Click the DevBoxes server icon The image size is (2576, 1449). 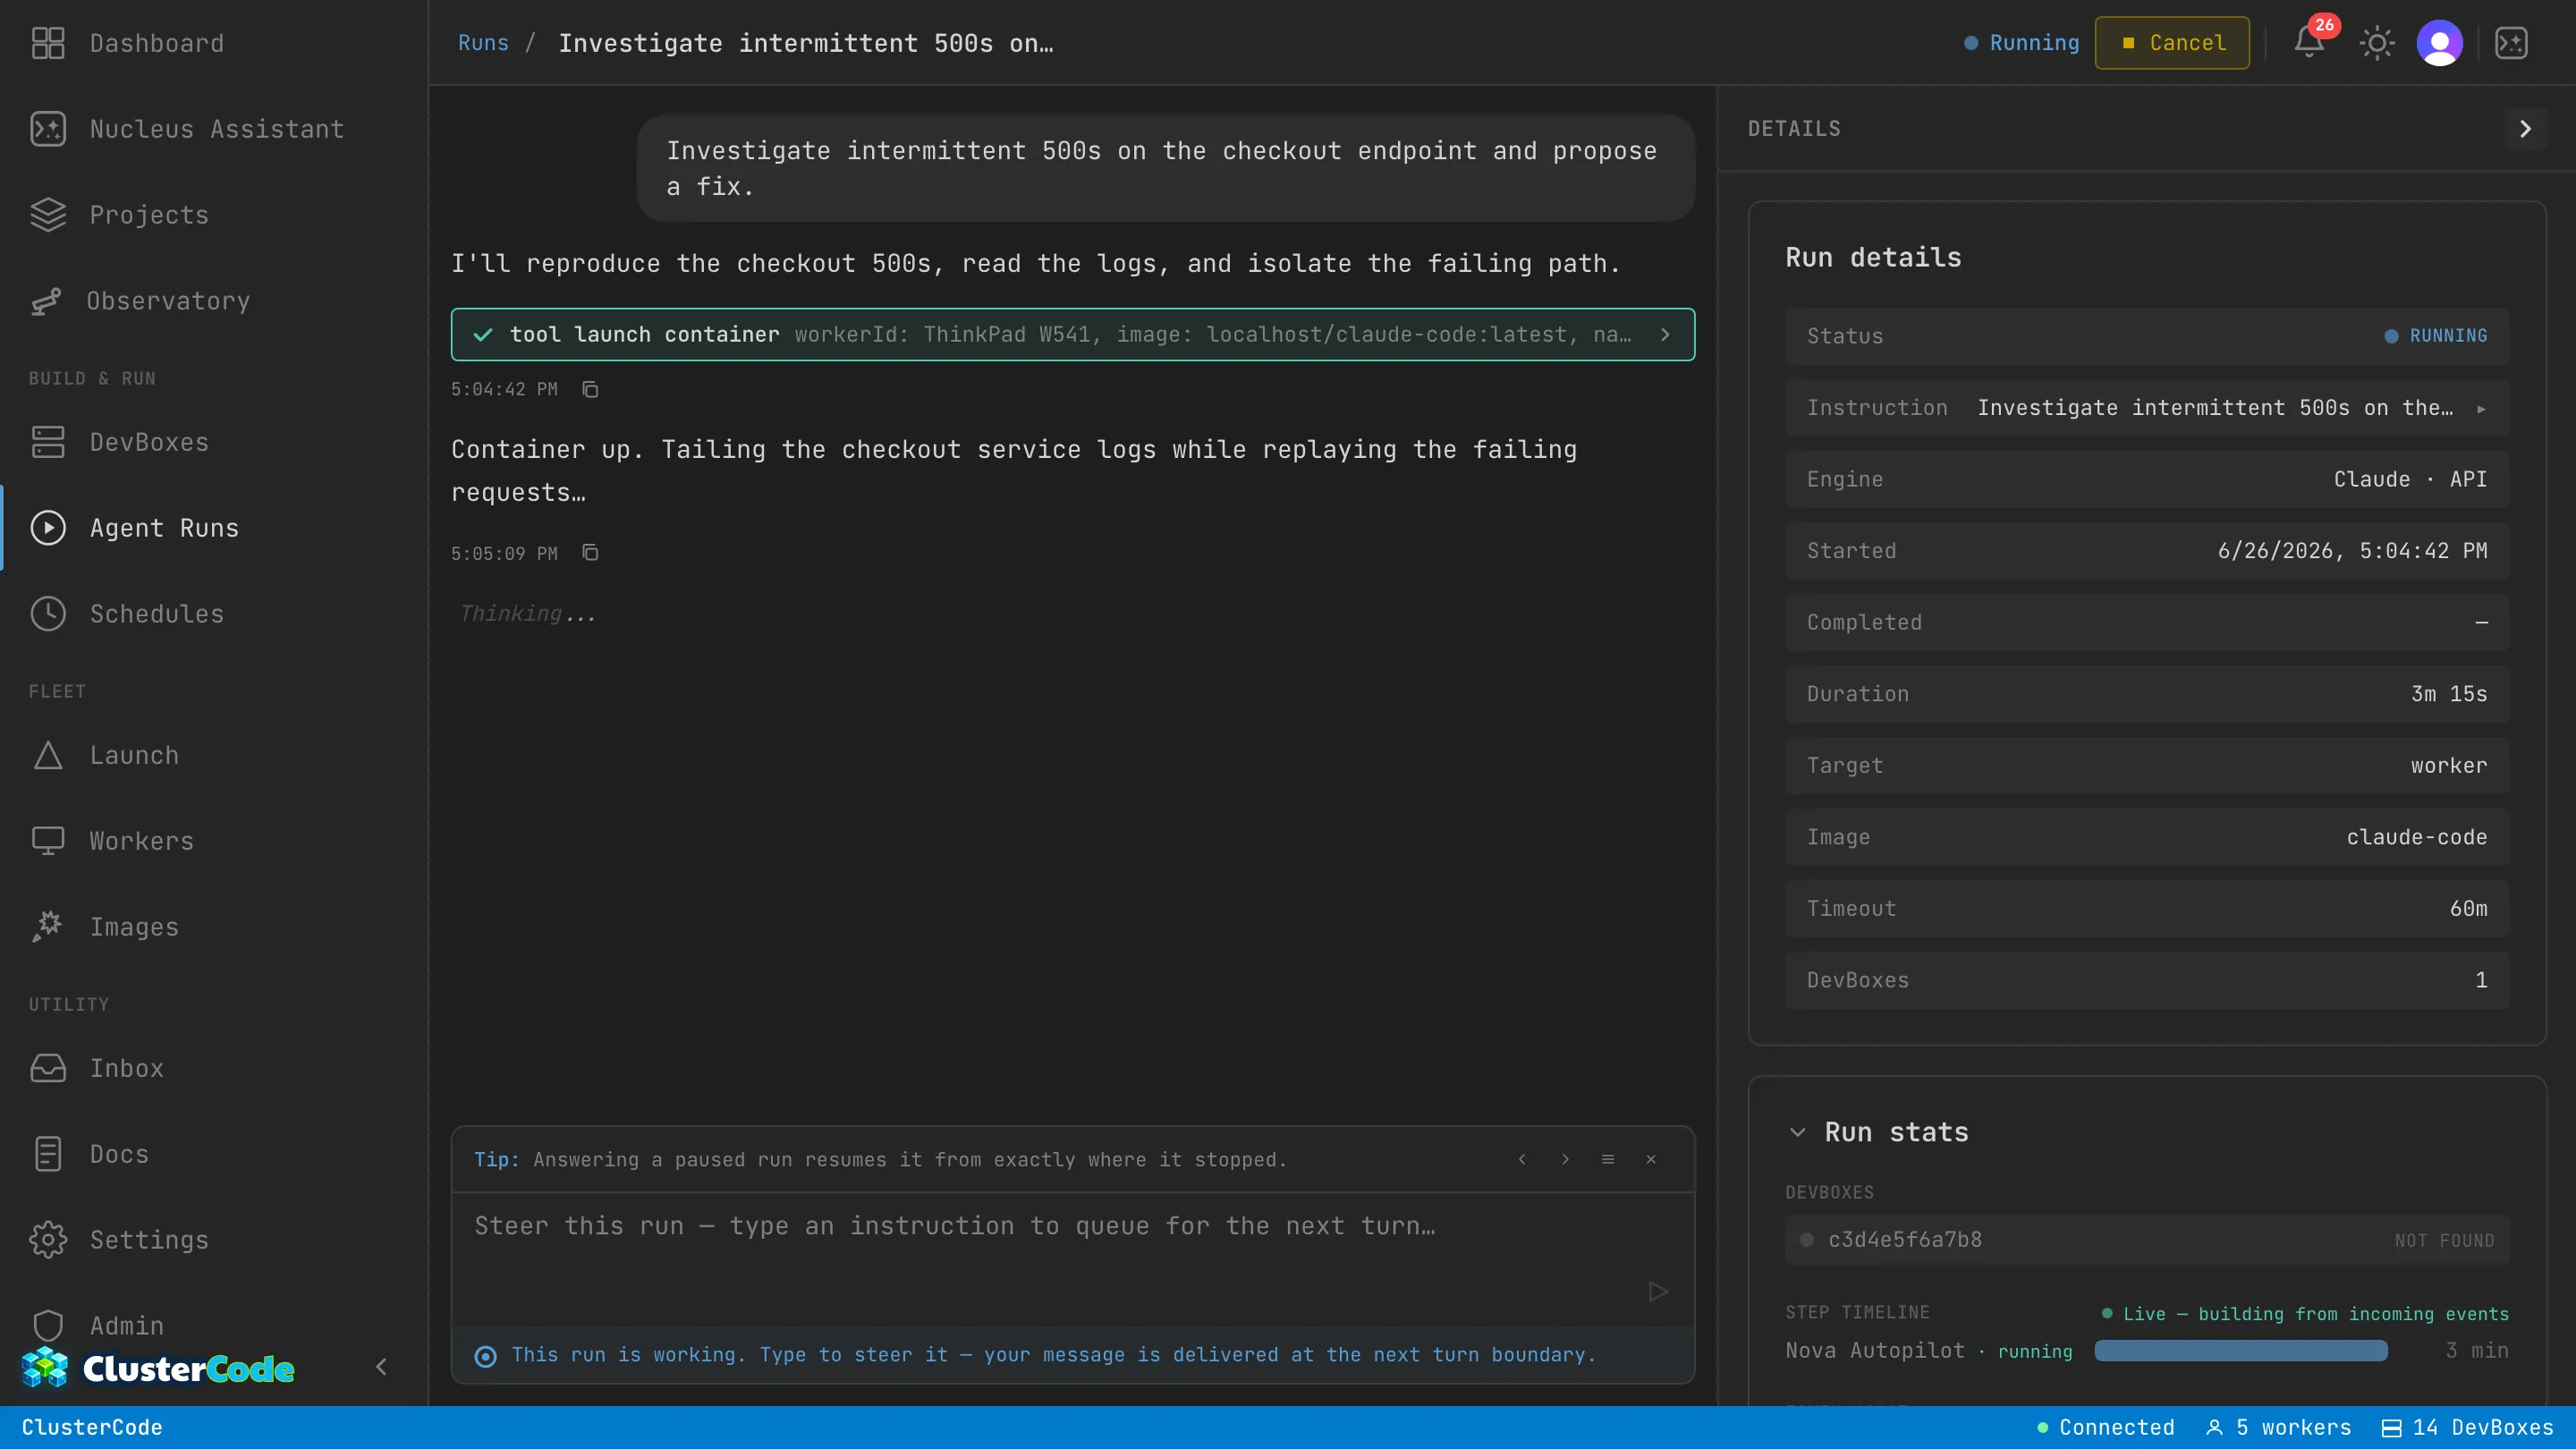[x=48, y=442]
